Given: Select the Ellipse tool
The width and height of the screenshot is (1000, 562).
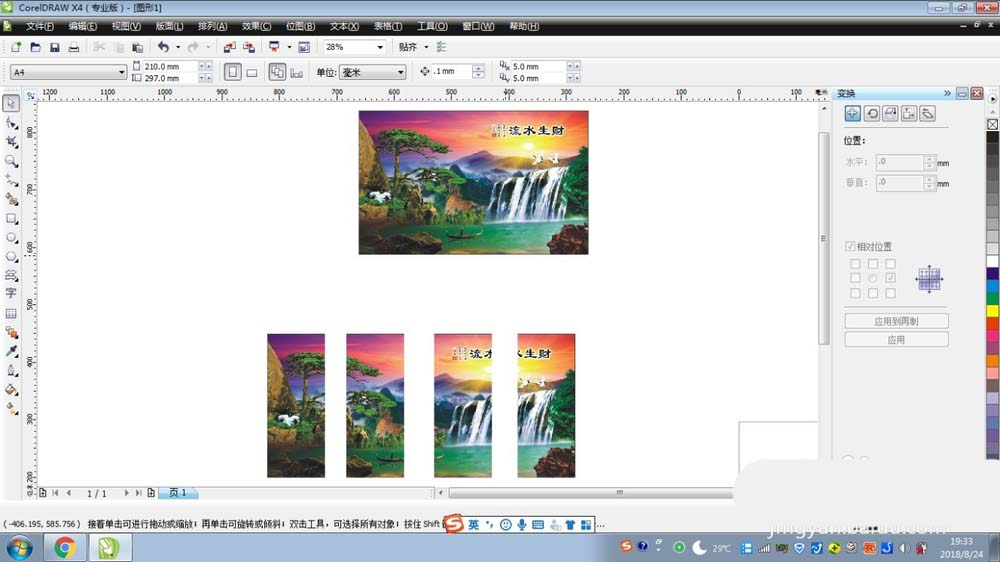Looking at the screenshot, I should [x=11, y=238].
